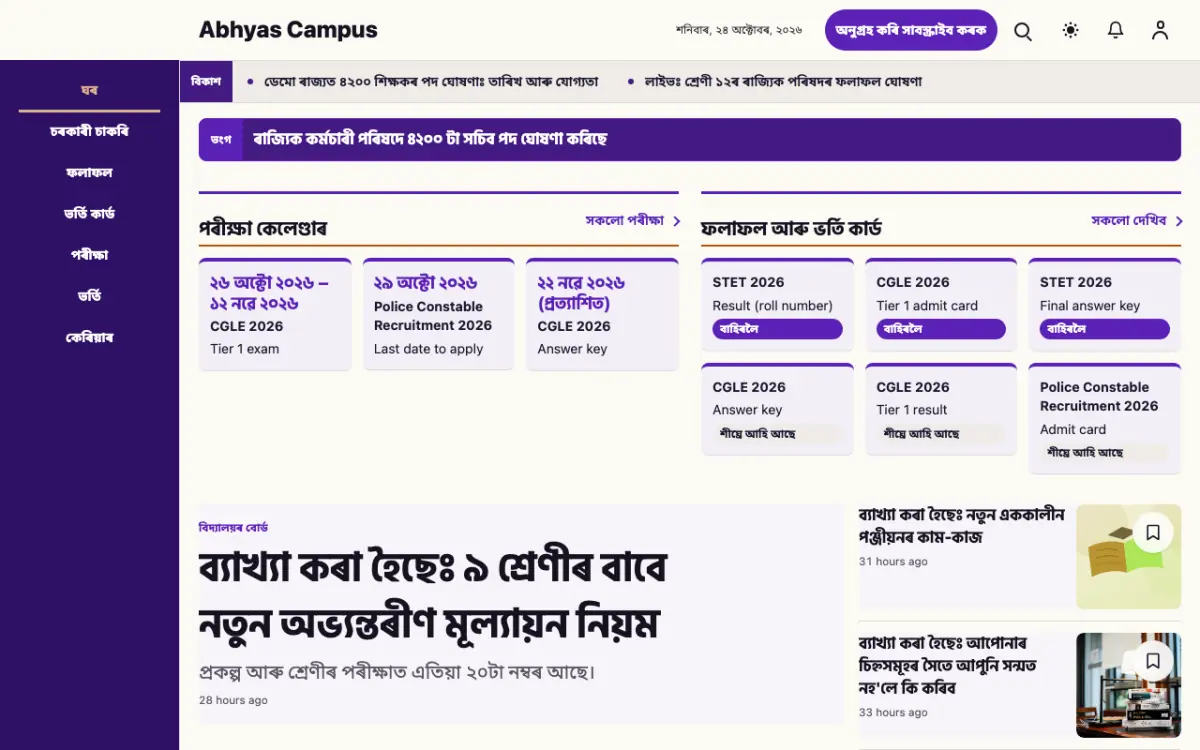Select ফলাফল in the sidebar
This screenshot has width=1200, height=750.
[x=89, y=172]
